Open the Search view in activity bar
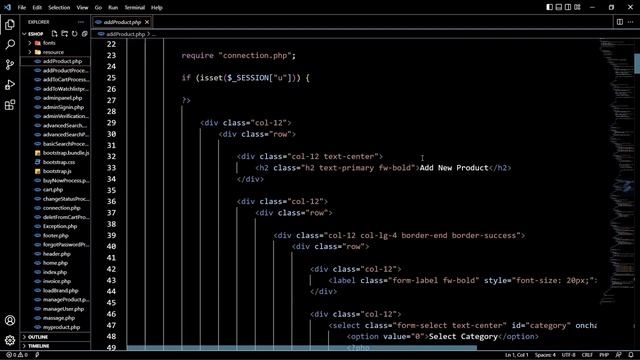This screenshot has width=640, height=360. click(x=10, y=44)
